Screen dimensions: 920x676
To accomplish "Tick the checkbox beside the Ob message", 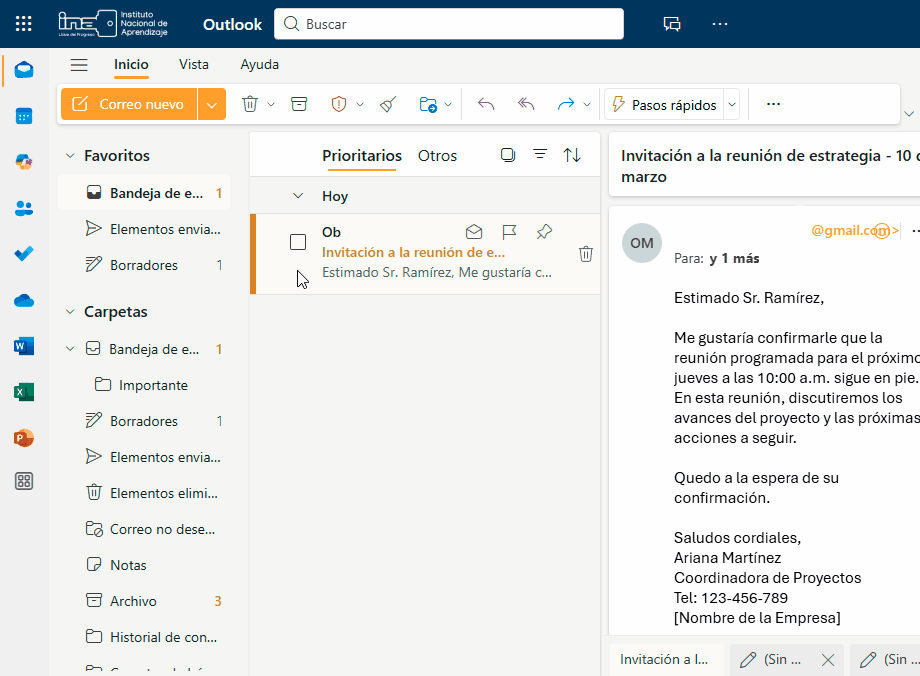I will pos(298,242).
